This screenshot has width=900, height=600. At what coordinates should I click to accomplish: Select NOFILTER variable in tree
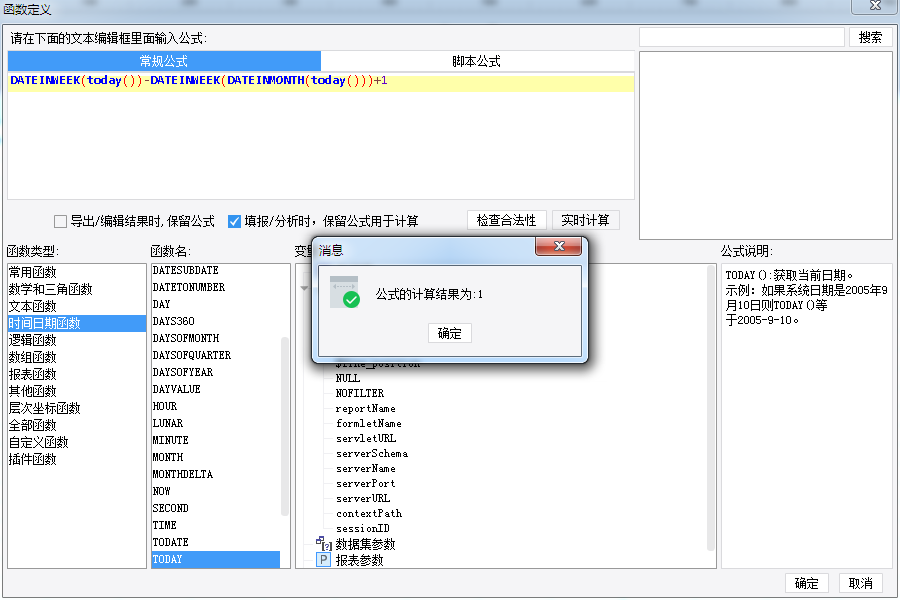coord(360,393)
